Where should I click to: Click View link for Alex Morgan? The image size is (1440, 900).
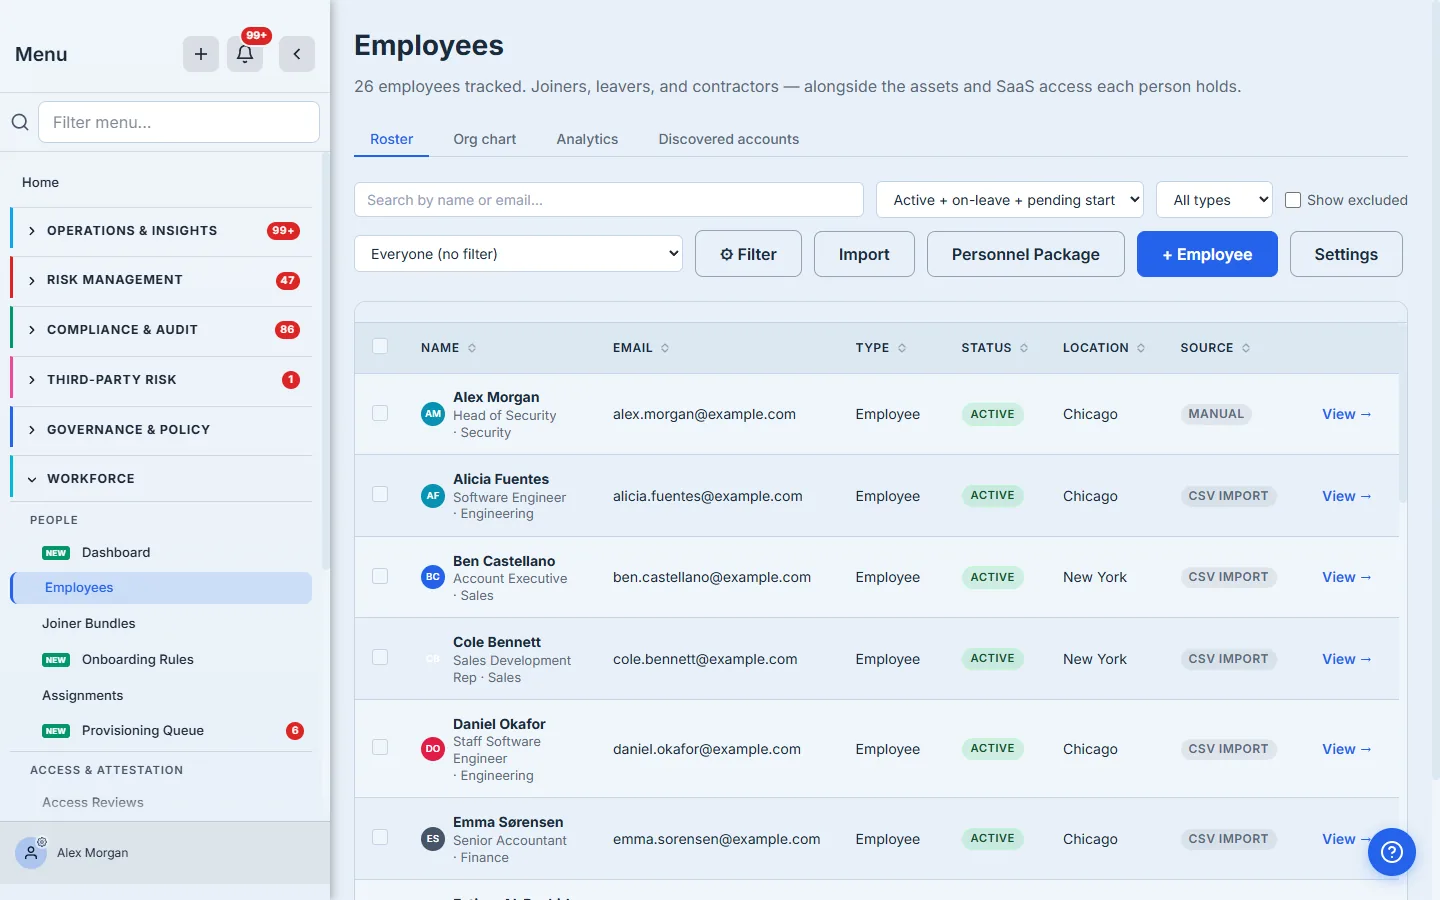[1347, 414]
